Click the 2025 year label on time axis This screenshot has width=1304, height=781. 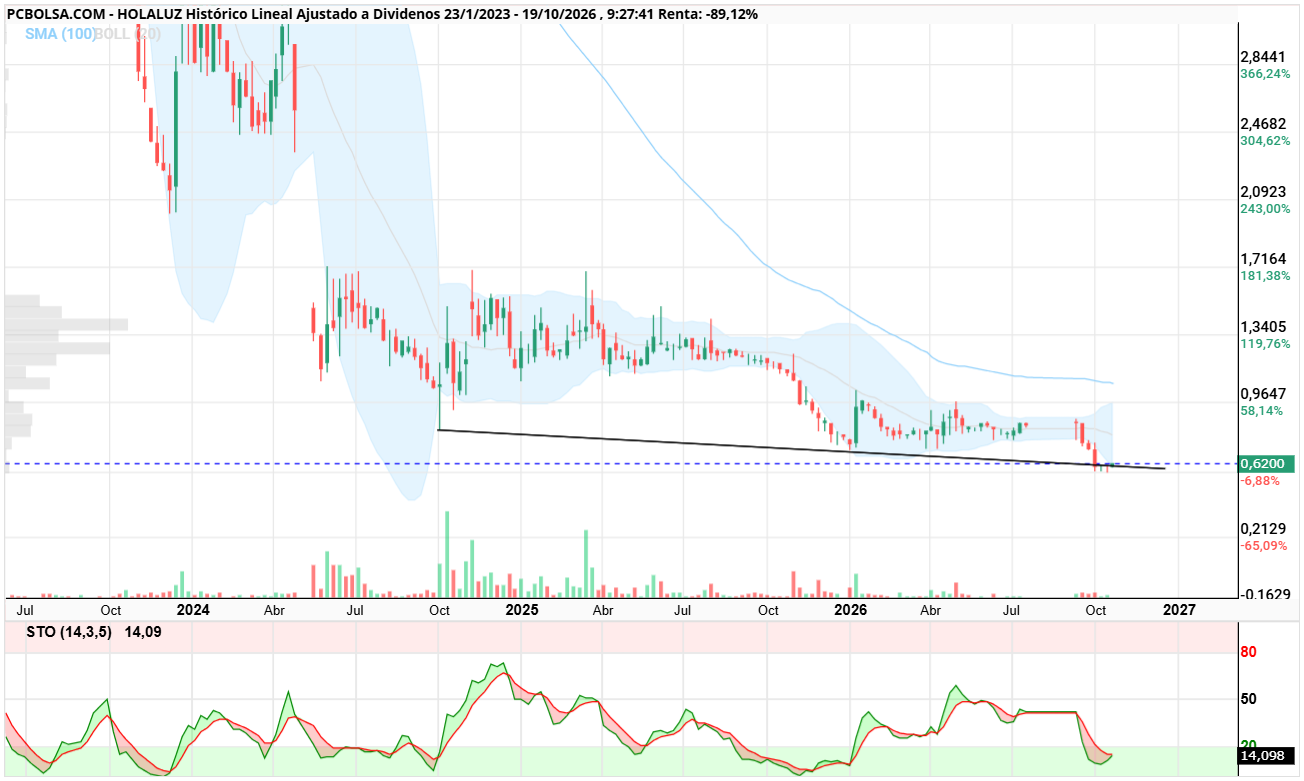tap(522, 609)
